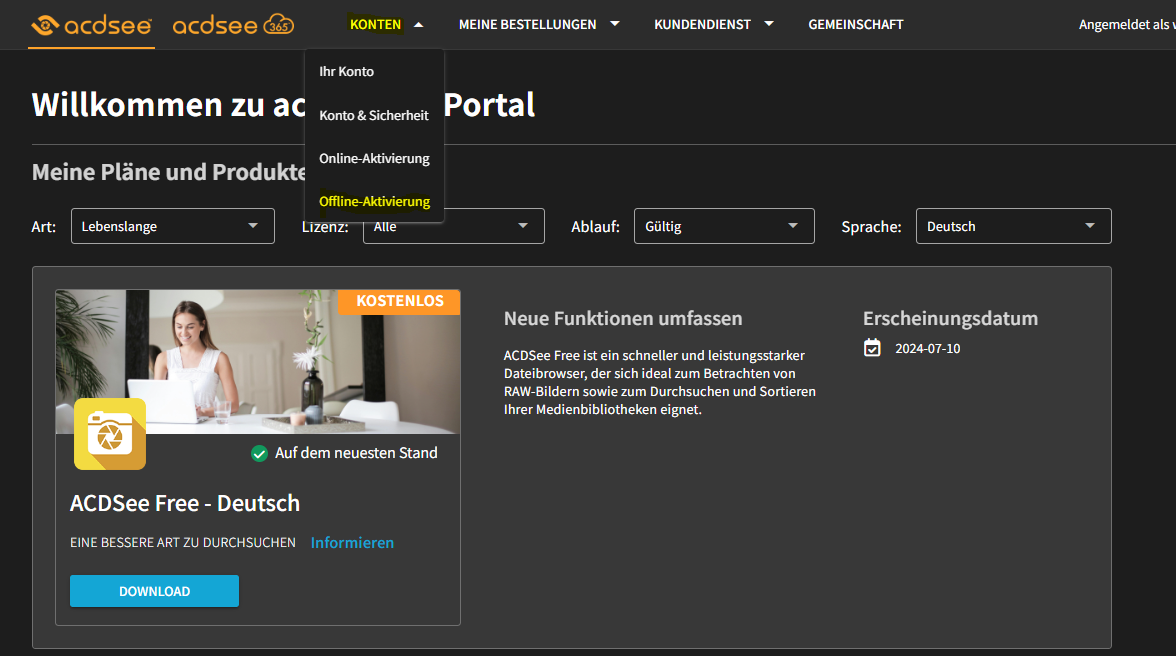Open Konto & Sicherheit menu entry
Screen dimensions: 1176x656
pyautogui.click(x=374, y=115)
